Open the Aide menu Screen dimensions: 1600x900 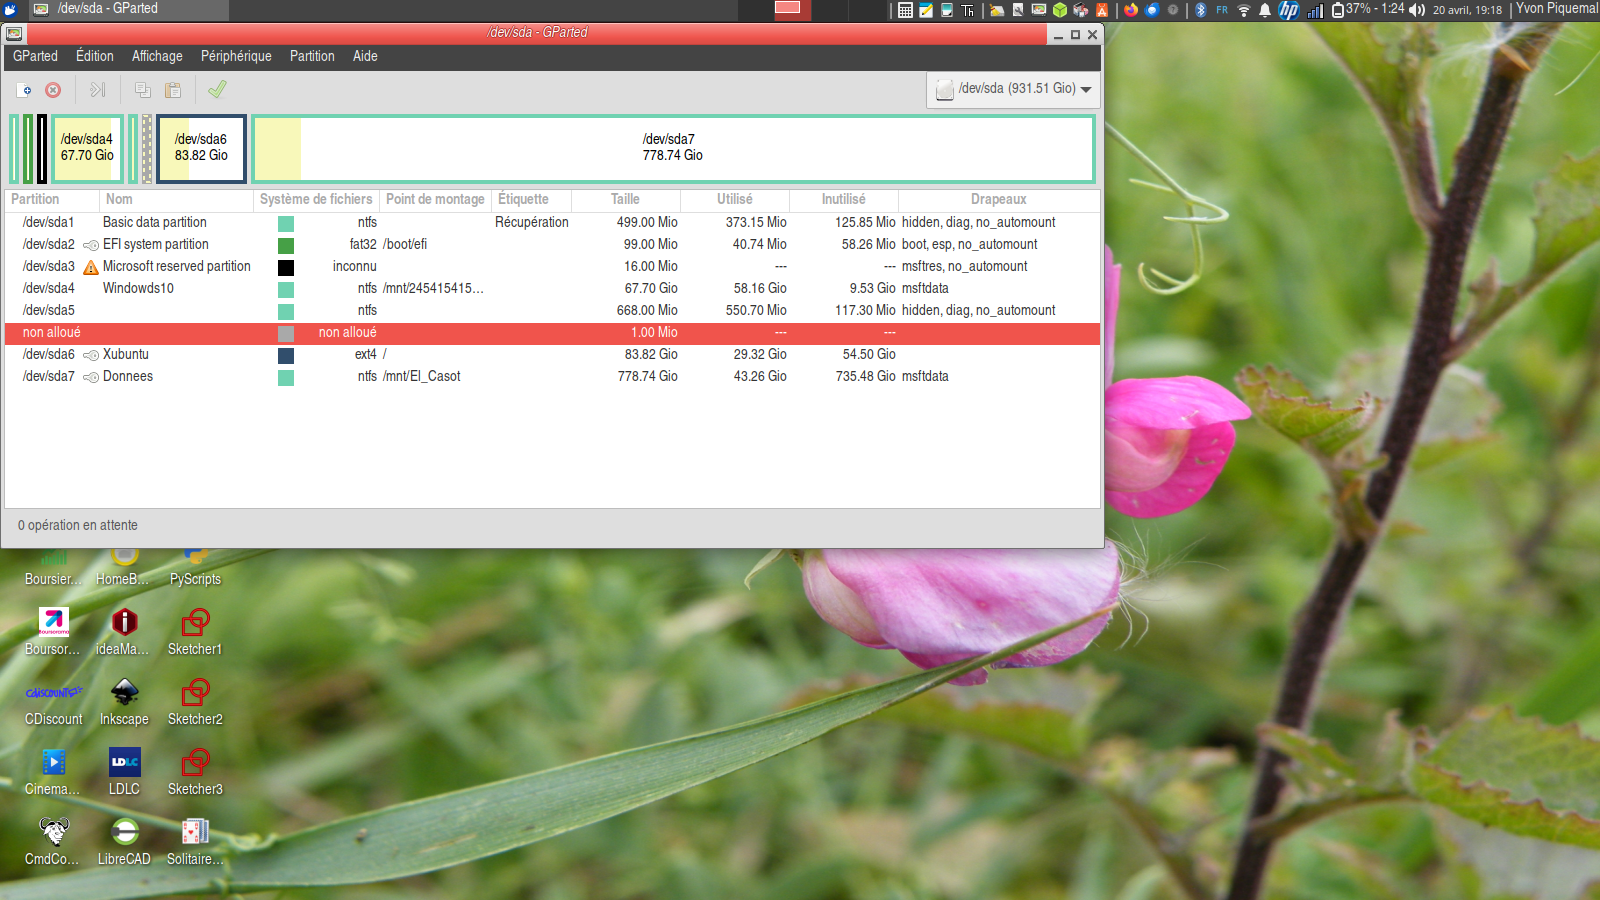(x=365, y=56)
